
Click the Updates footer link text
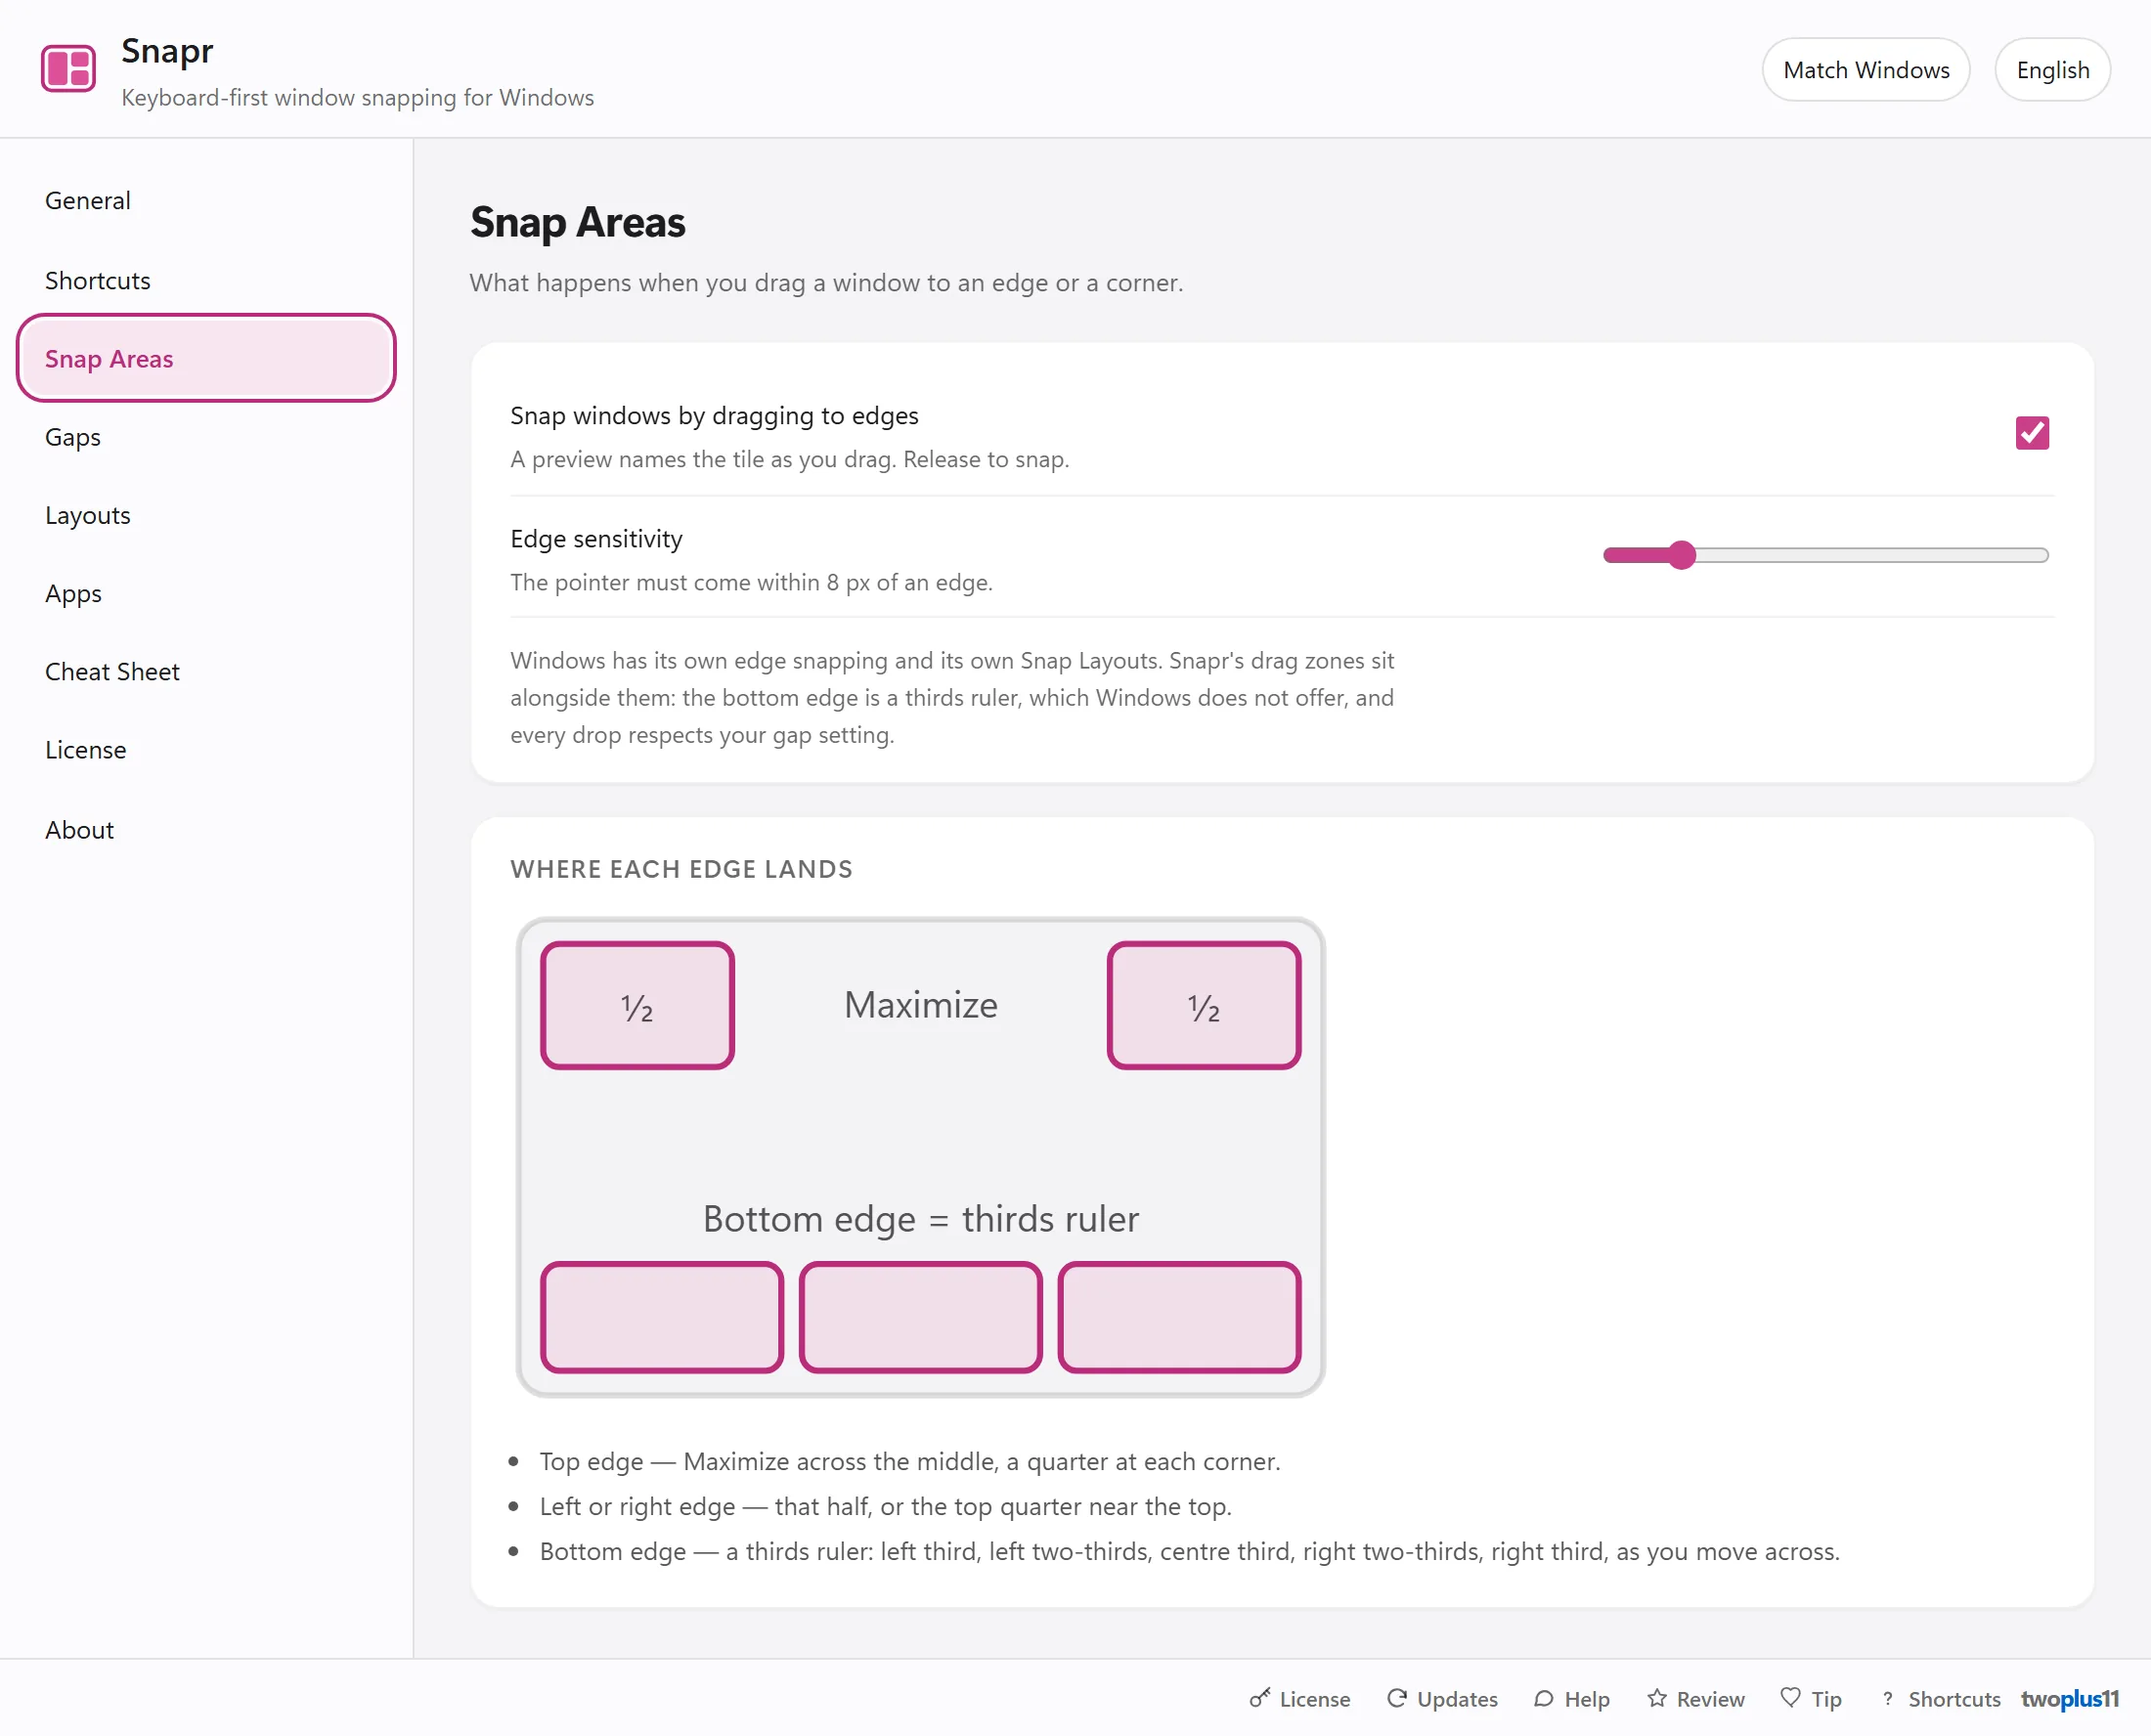click(1456, 1699)
